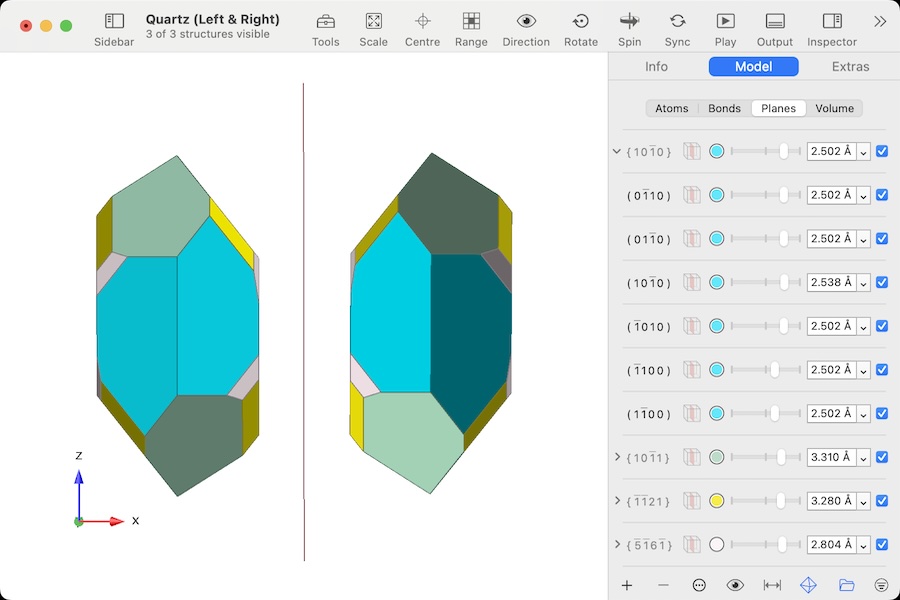Open the distance dropdown showing 3.310 Å

pyautogui.click(x=862, y=457)
